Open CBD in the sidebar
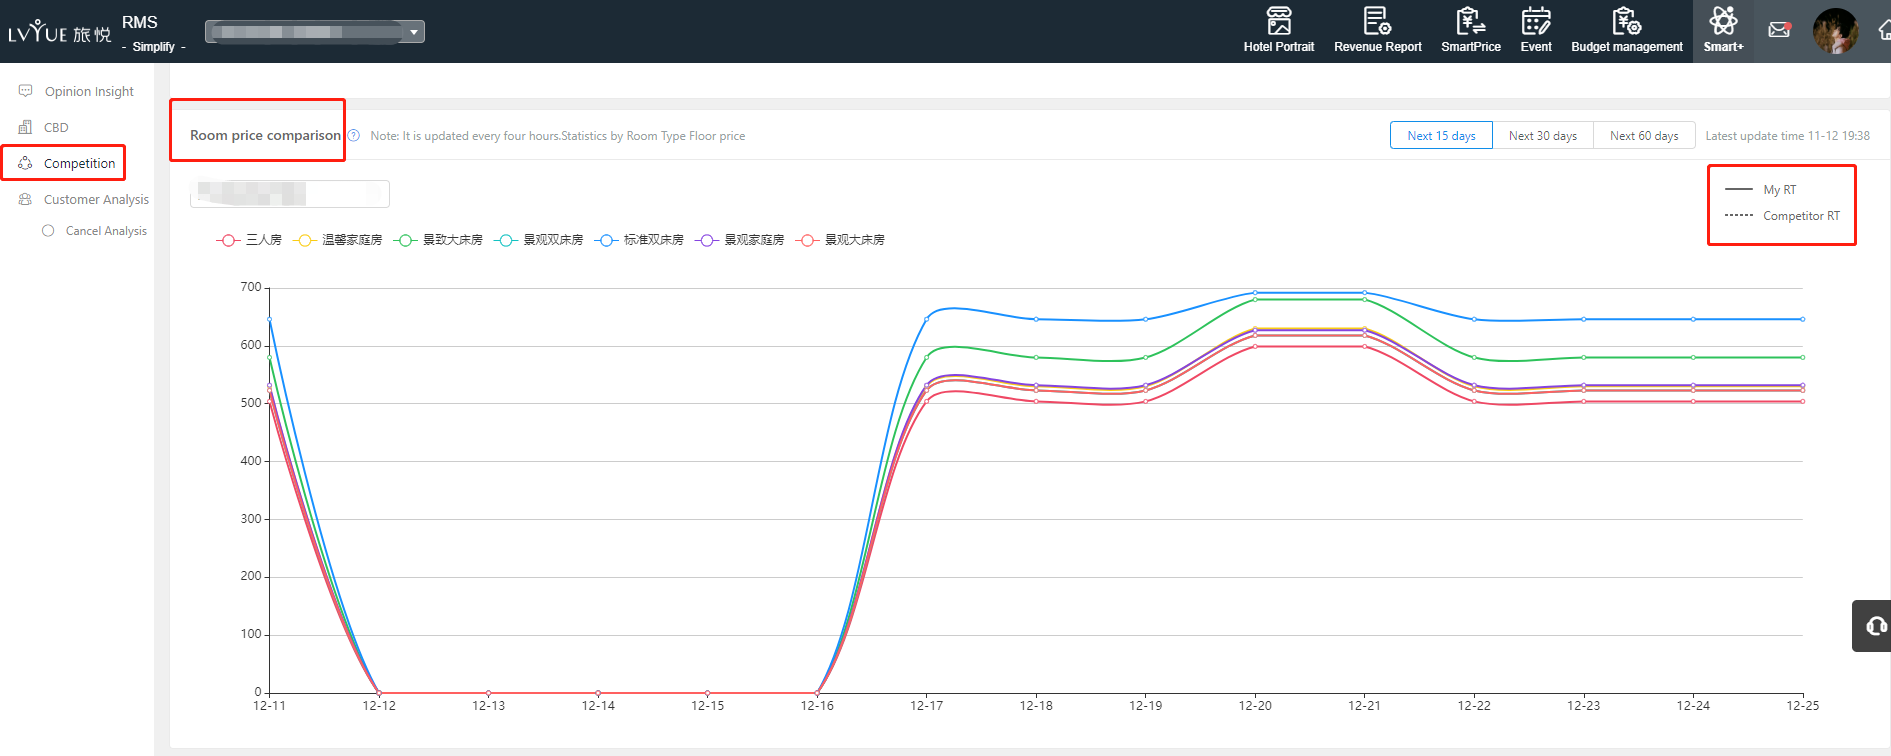This screenshot has width=1891, height=756. point(44,127)
